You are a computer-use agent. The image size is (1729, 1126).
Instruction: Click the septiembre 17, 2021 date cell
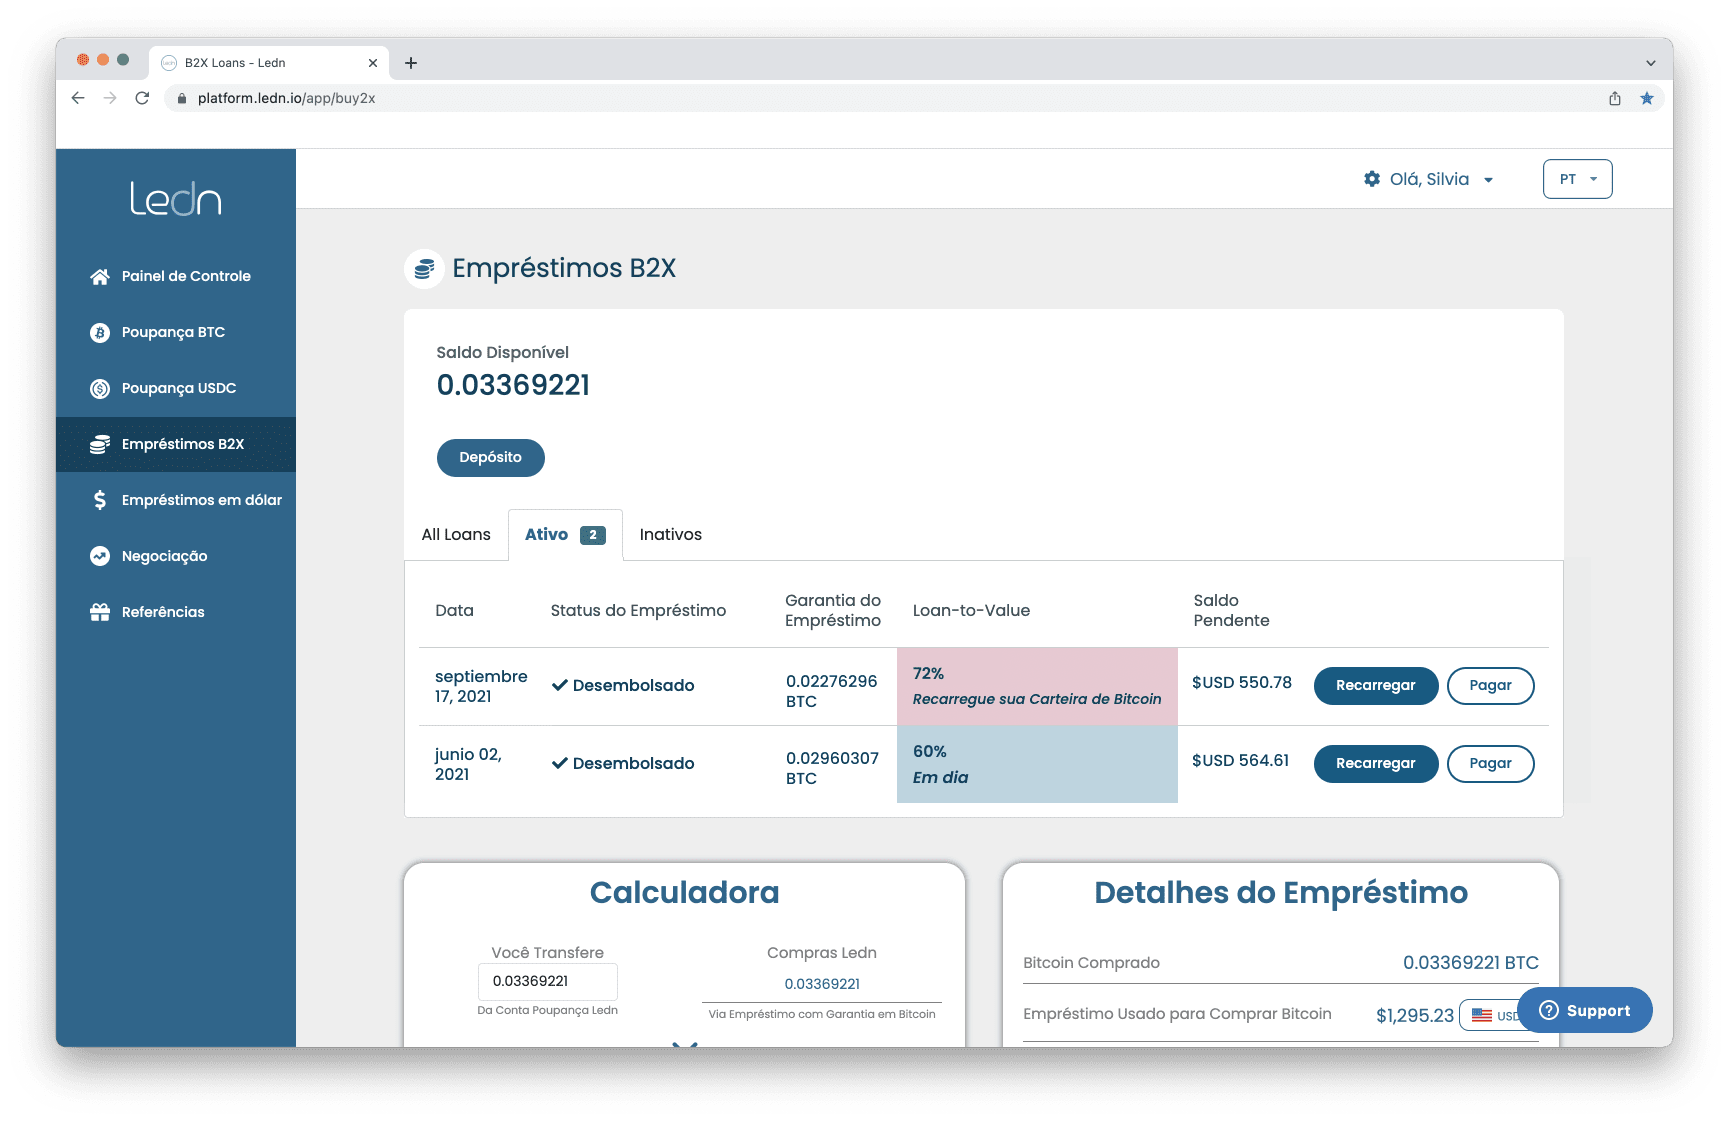481,687
